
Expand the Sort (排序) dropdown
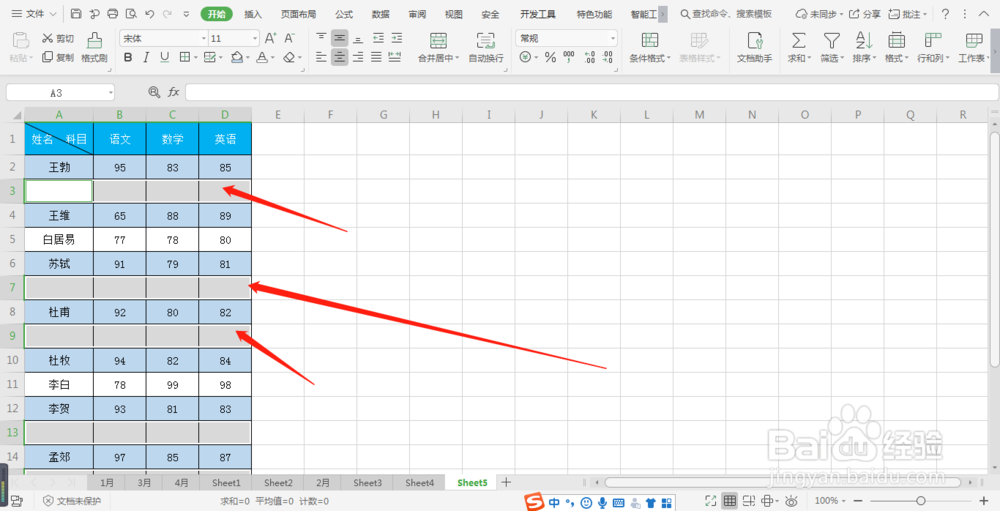874,58
